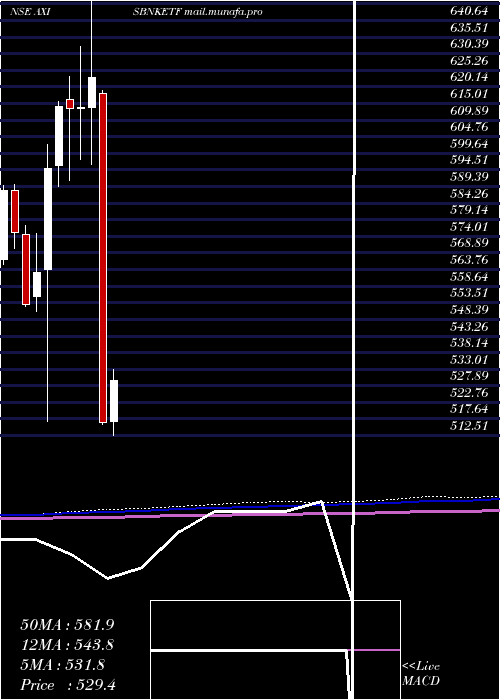Click the 574.01 price axis label
Viewport: 500px width, 700px height.
(x=468, y=228)
